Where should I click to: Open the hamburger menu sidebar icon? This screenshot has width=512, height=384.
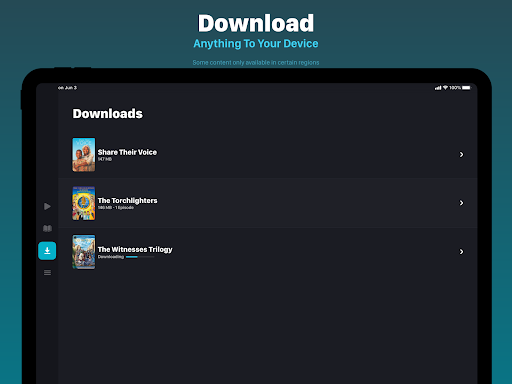47,273
